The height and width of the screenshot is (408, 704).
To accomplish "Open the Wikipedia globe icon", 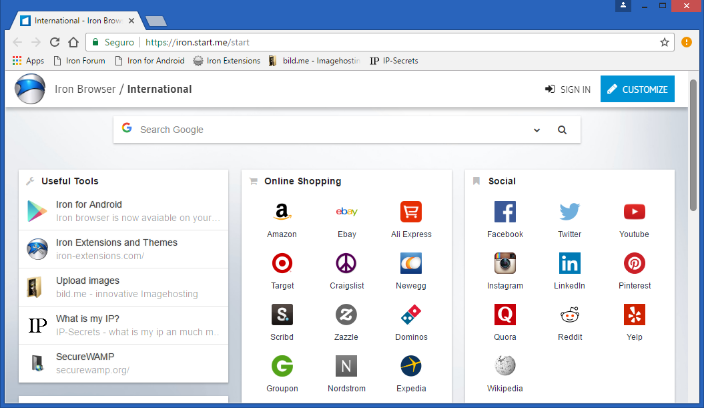I will (505, 366).
